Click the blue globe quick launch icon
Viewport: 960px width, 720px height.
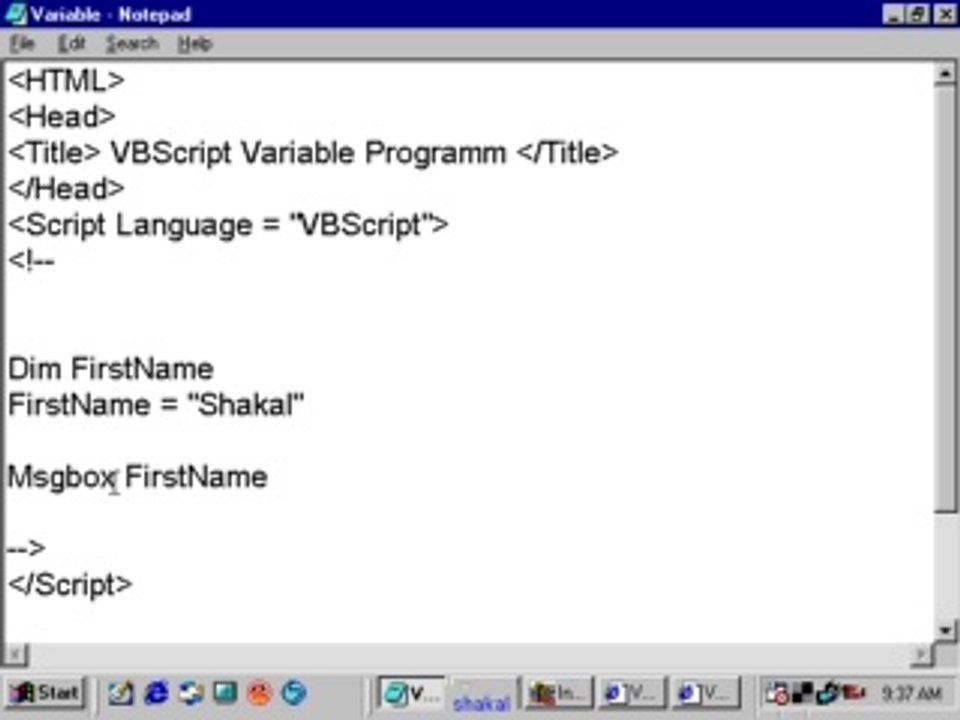[294, 693]
